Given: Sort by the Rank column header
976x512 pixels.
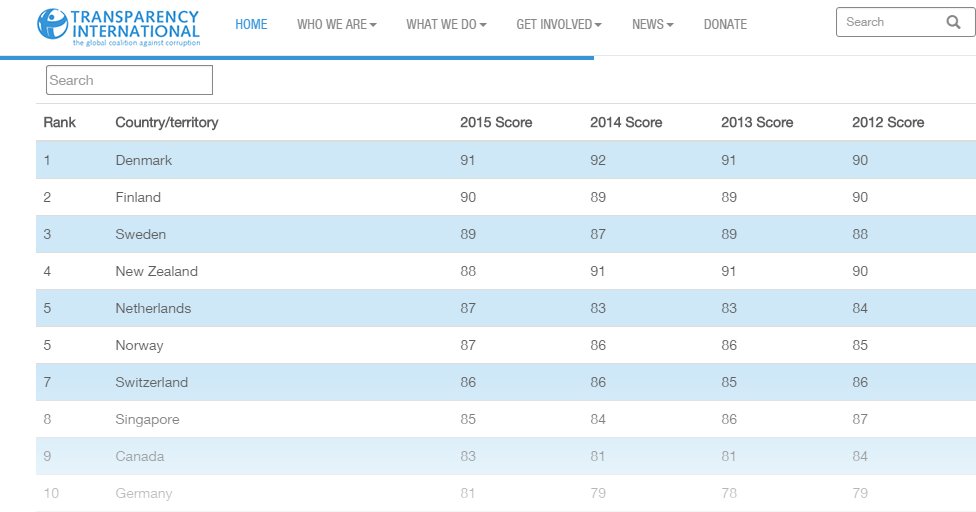Looking at the screenshot, I should [x=60, y=122].
